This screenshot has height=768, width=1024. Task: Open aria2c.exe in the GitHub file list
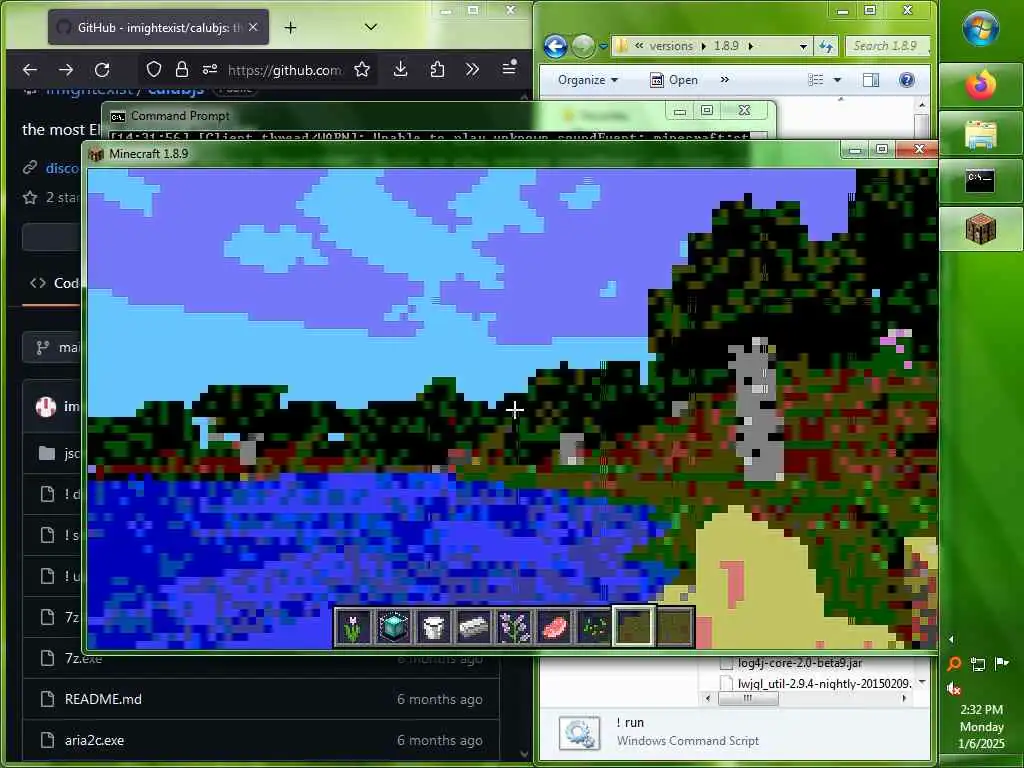tap(94, 740)
